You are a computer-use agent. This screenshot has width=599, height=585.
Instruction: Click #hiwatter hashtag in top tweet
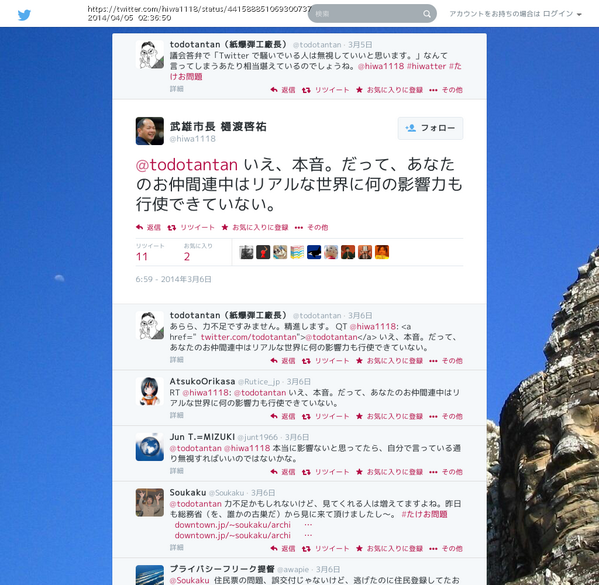click(426, 66)
